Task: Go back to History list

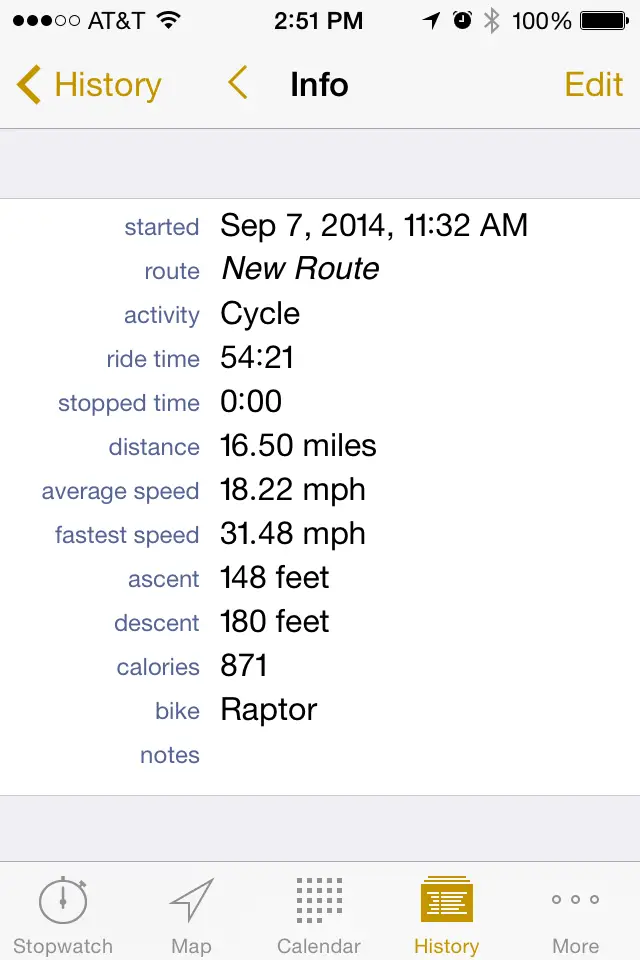Action: 89,84
